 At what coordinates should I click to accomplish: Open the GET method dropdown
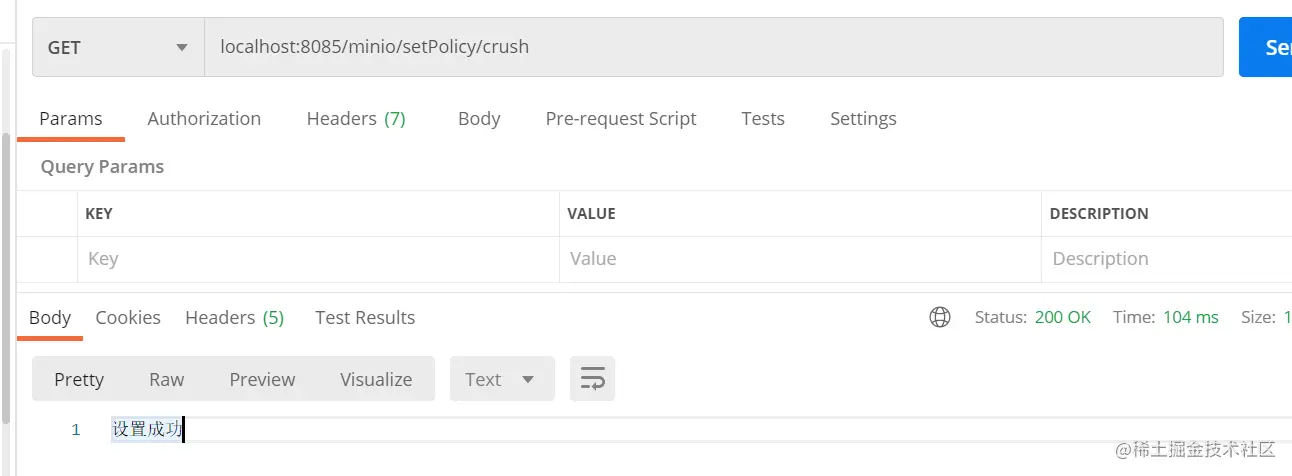point(118,47)
